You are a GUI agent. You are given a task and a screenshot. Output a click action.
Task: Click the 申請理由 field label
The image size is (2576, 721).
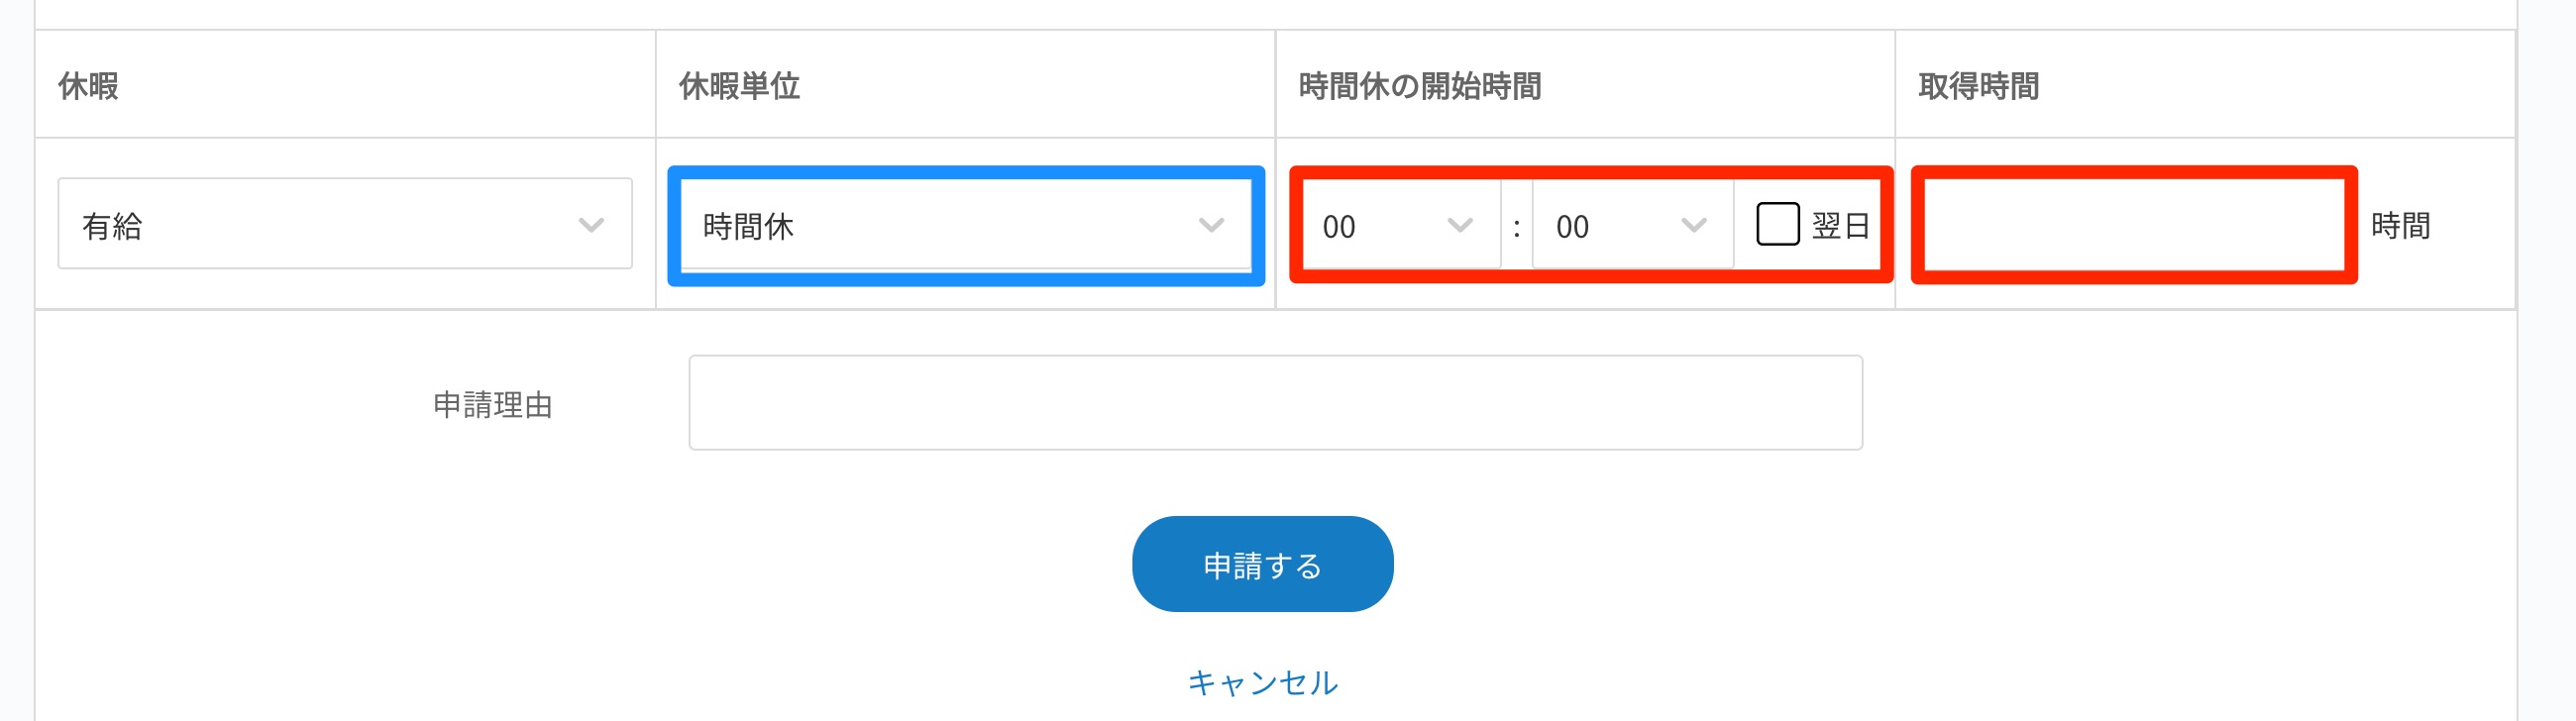[x=493, y=405]
